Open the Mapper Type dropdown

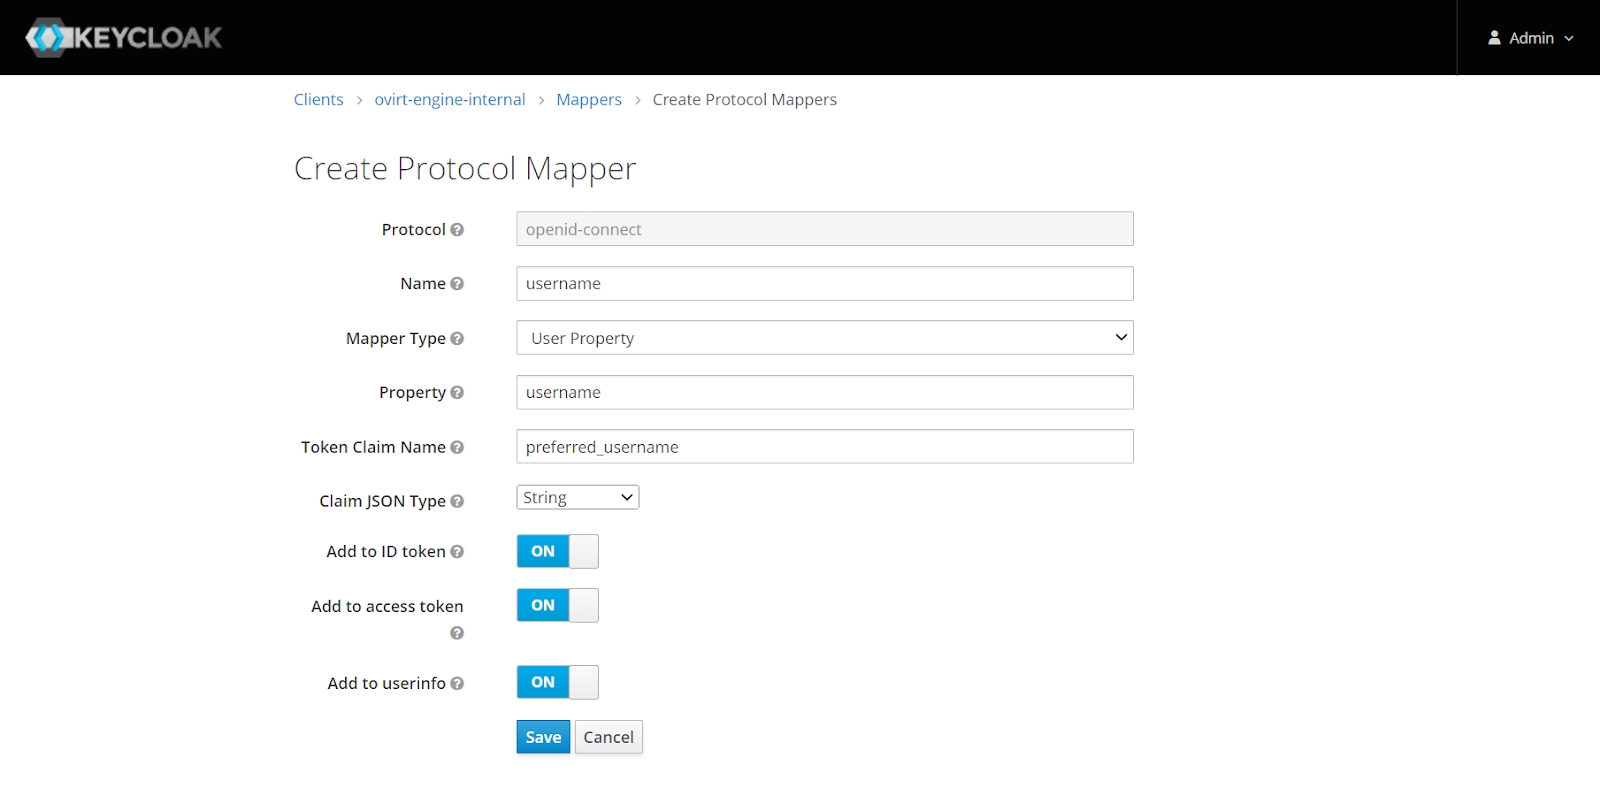[x=824, y=338]
